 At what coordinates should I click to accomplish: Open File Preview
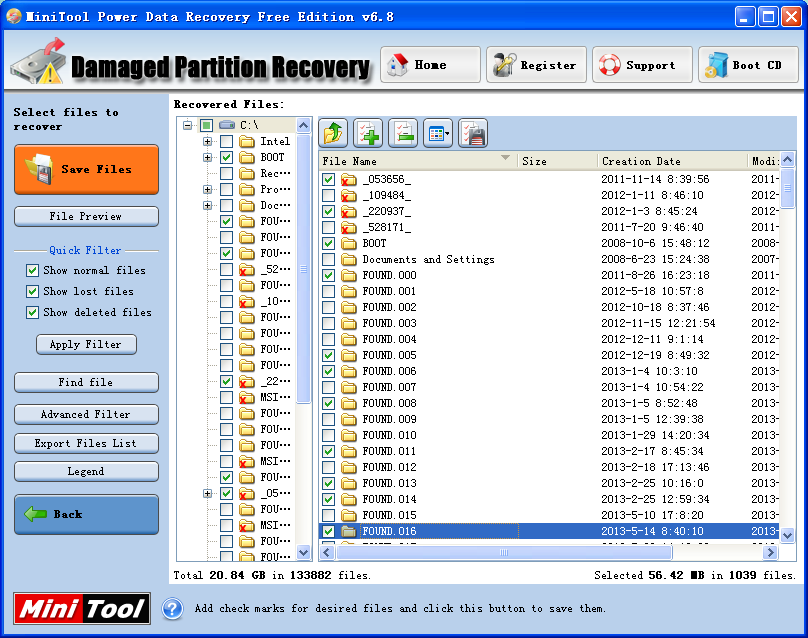pyautogui.click(x=86, y=216)
